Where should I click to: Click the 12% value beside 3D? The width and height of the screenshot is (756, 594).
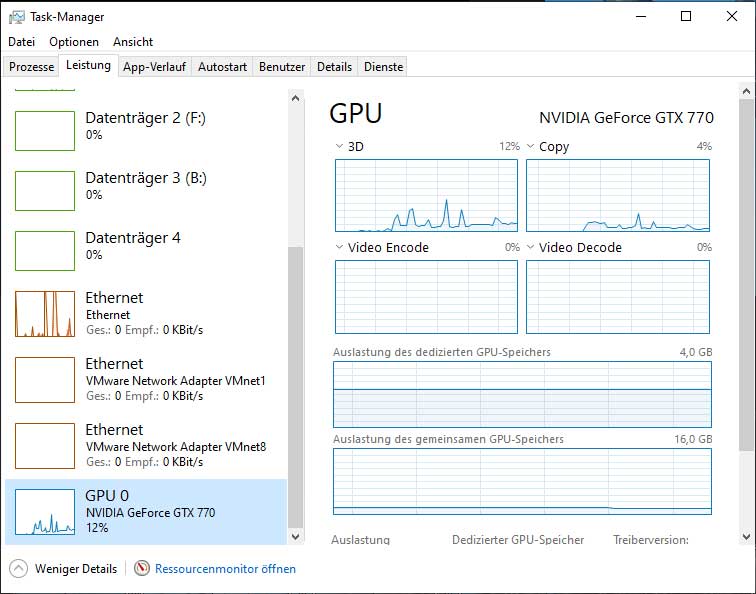coord(510,146)
